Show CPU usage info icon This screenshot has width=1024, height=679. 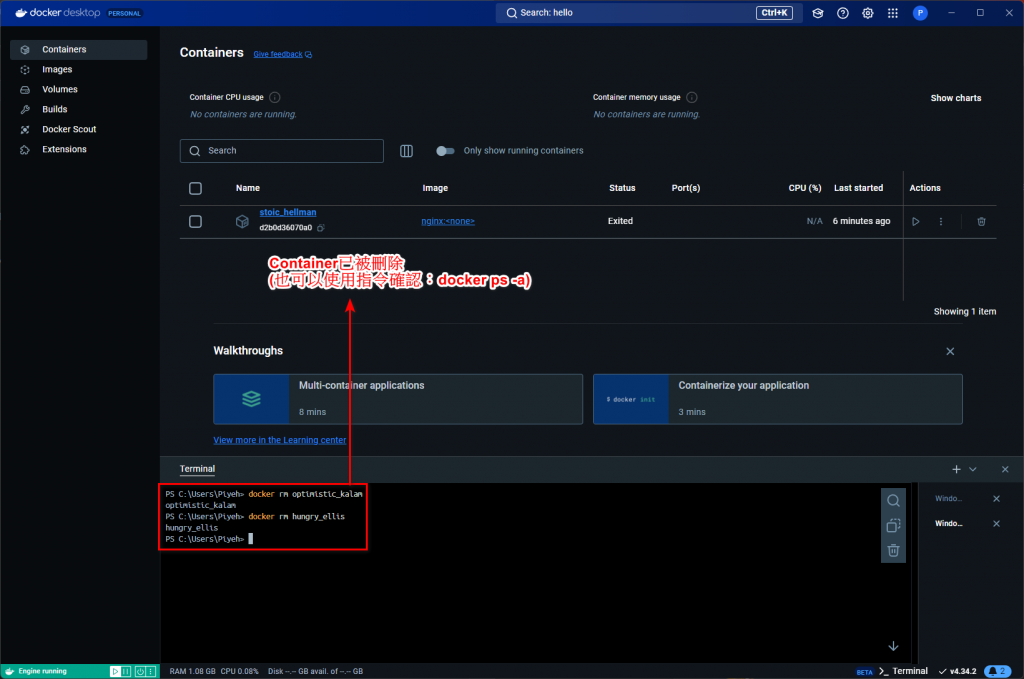[275, 97]
